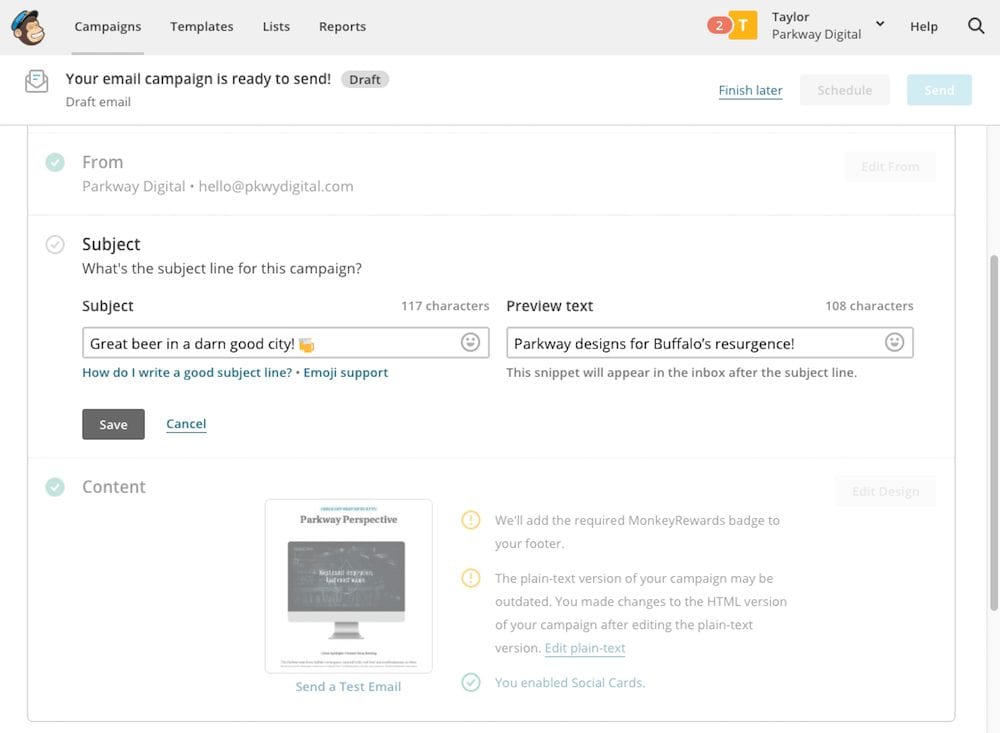Click the Finish later link
Viewport: 1000px width, 733px height.
[750, 90]
